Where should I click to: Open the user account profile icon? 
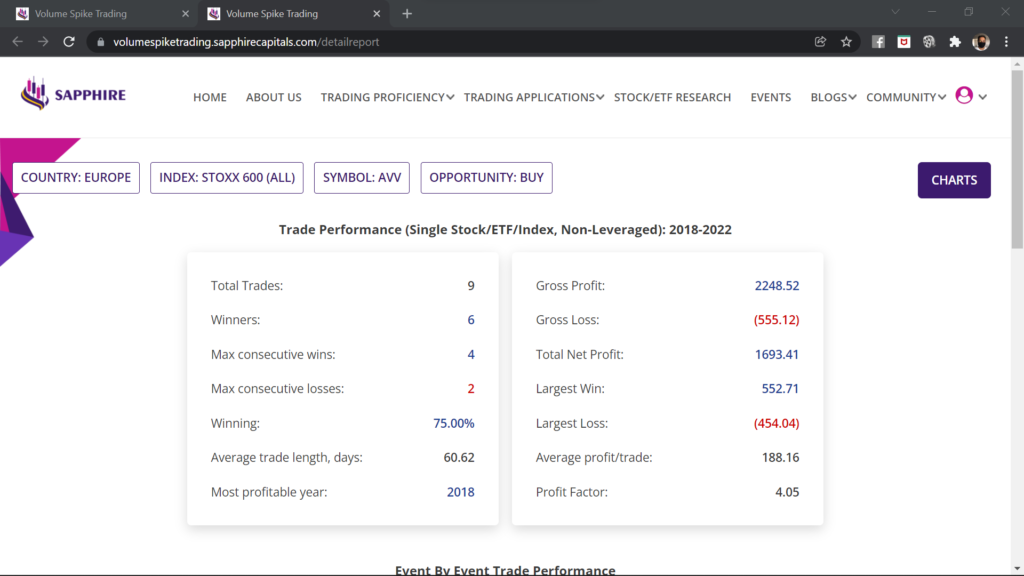point(964,96)
